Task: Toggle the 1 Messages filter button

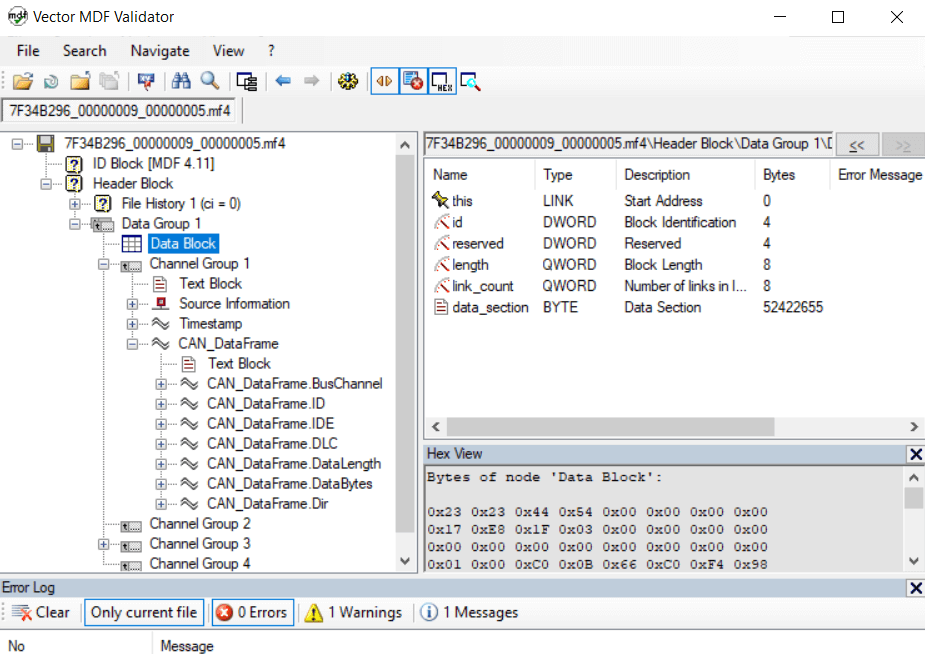Action: point(470,613)
